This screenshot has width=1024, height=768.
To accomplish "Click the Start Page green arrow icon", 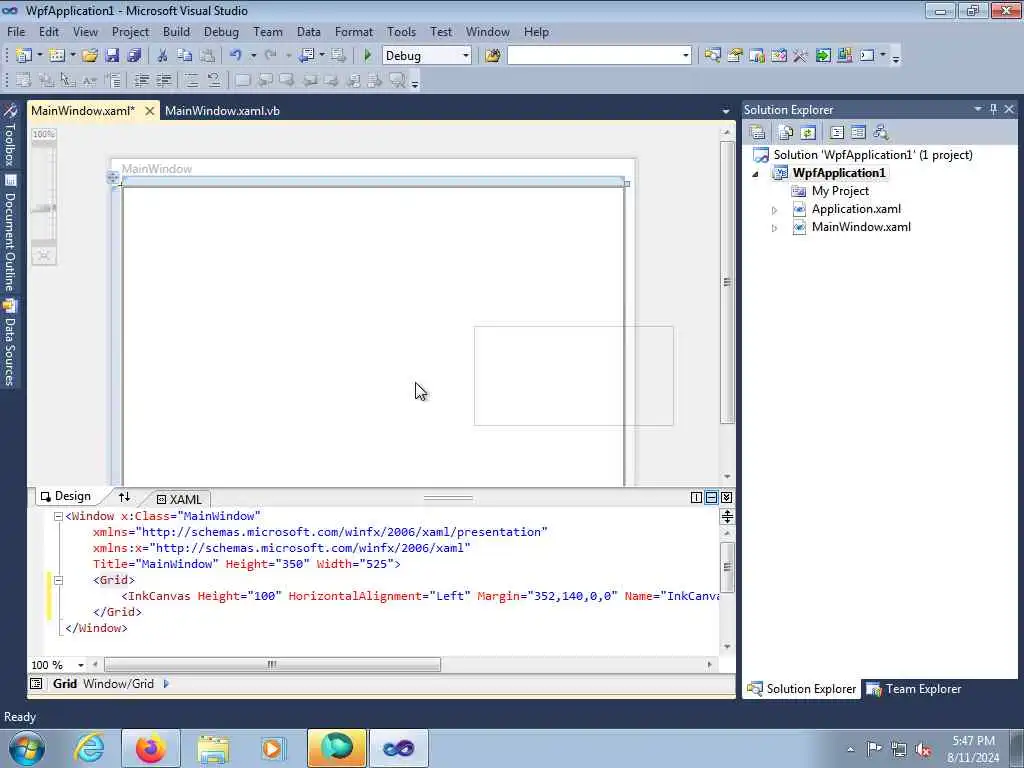I will (x=823, y=56).
